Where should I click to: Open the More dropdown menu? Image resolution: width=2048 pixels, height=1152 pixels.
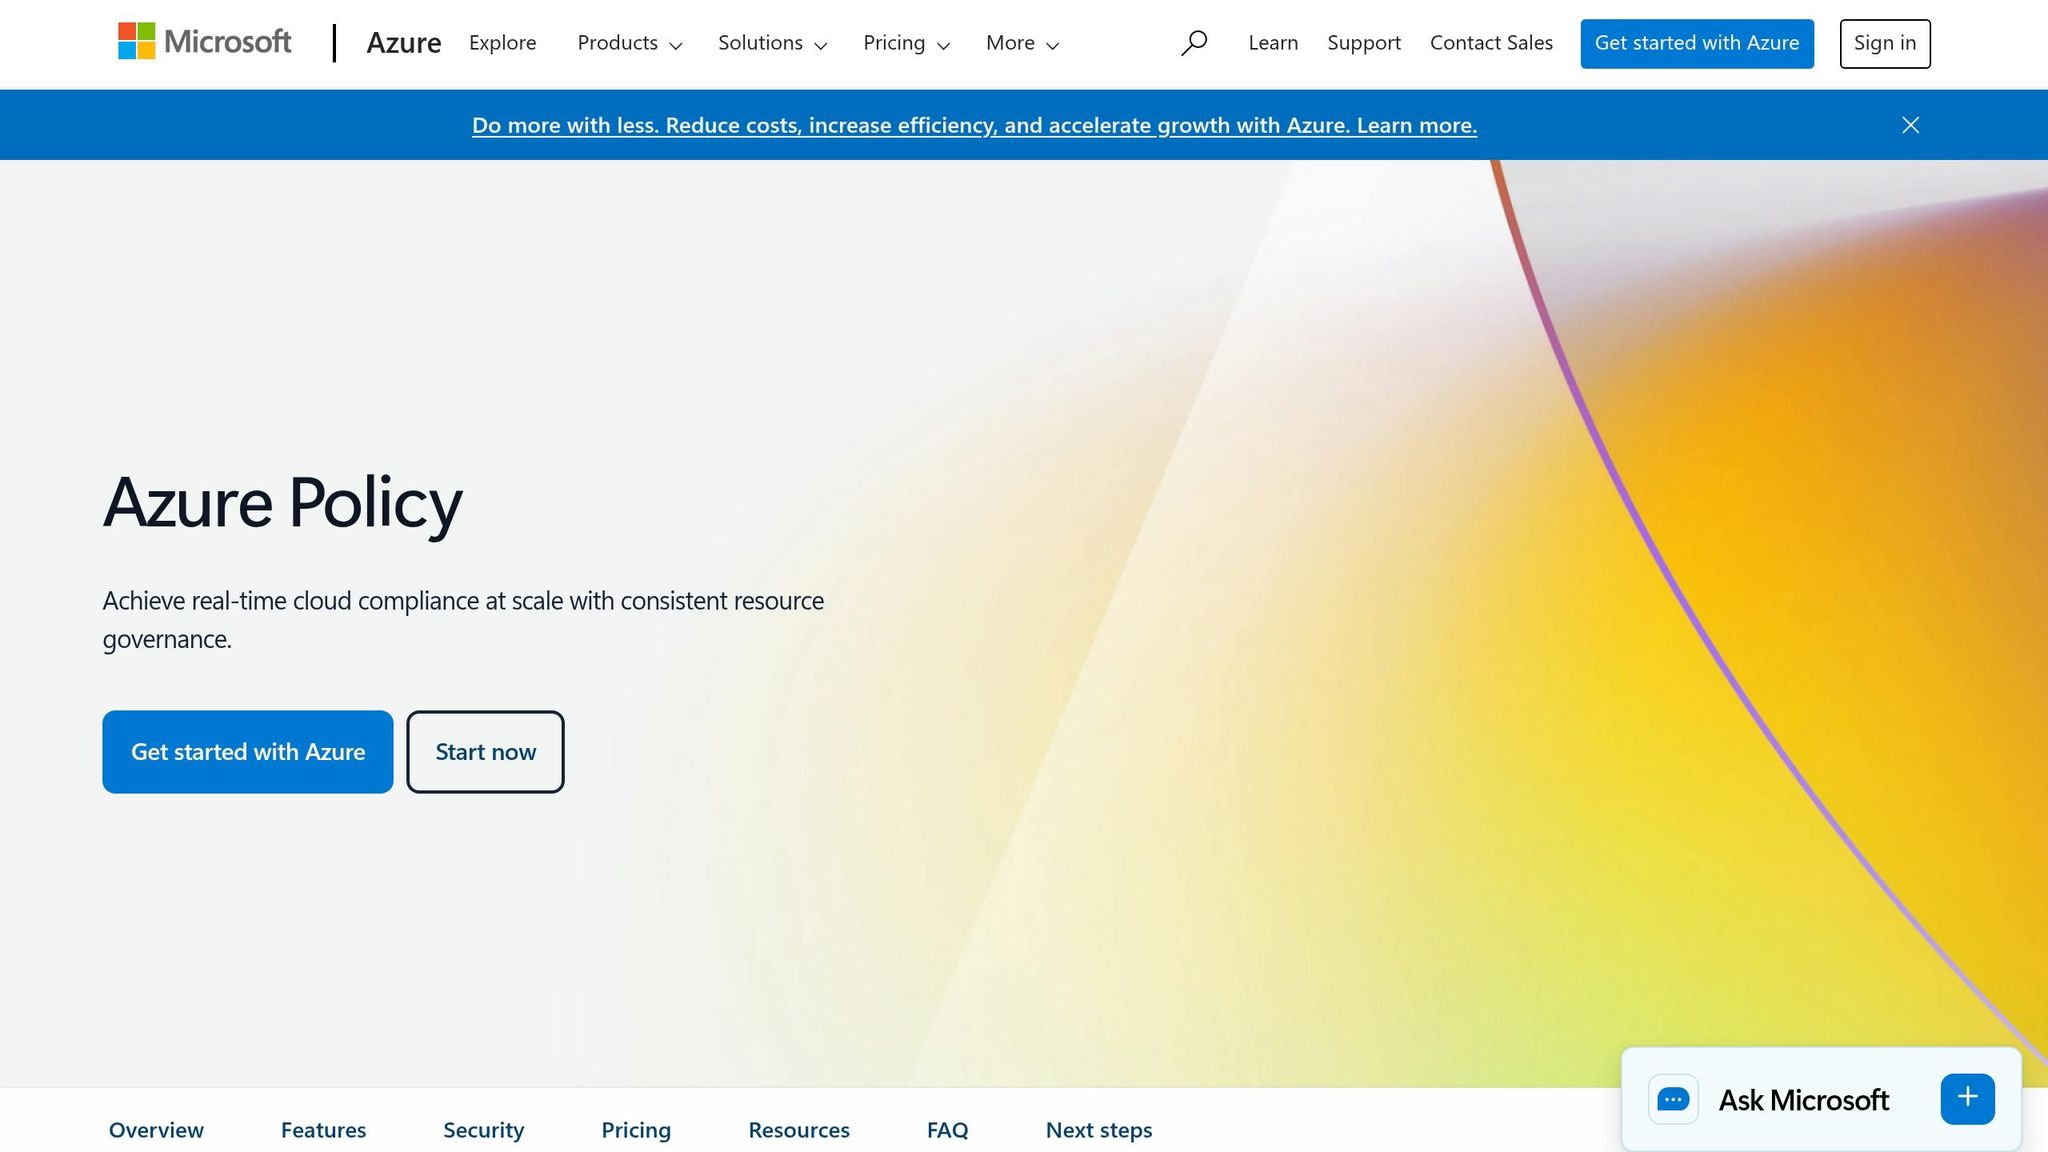[1022, 43]
